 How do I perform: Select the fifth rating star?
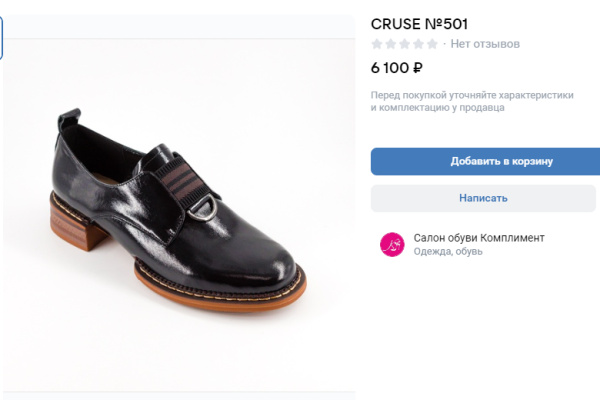432,44
